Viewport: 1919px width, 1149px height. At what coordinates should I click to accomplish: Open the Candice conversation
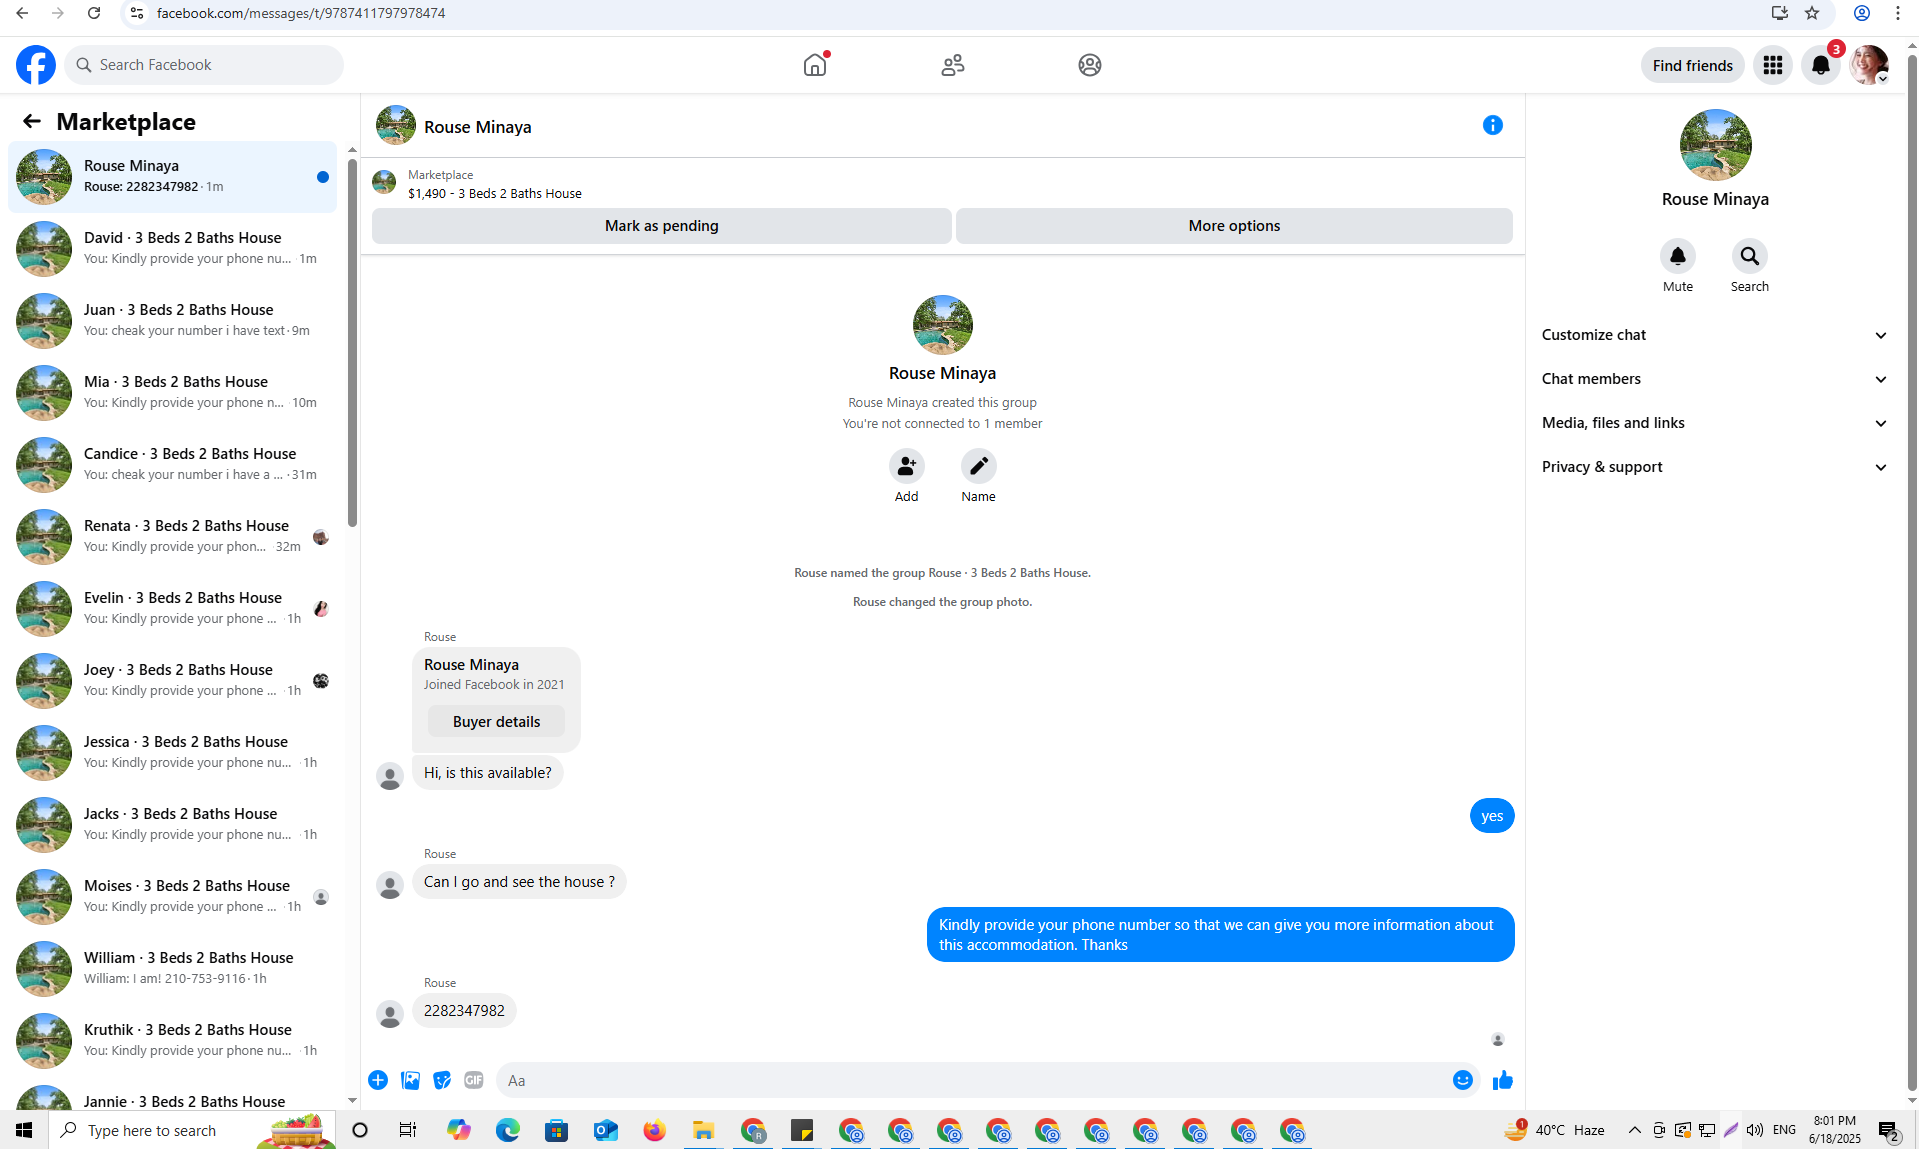[x=172, y=464]
